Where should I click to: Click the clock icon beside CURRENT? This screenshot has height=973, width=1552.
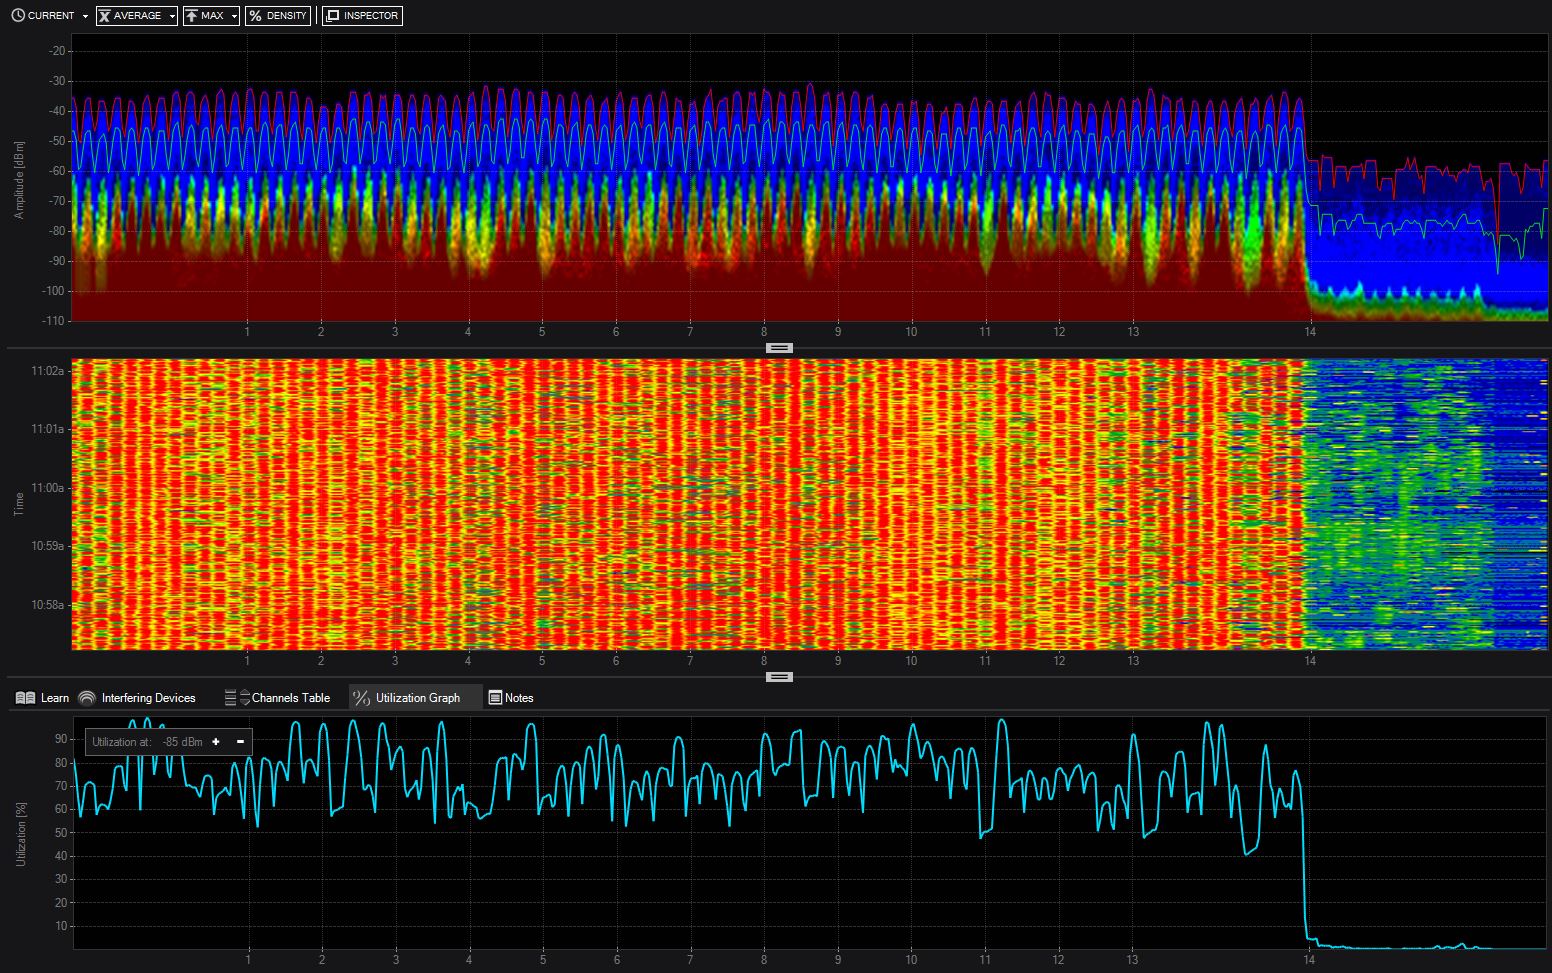point(18,16)
